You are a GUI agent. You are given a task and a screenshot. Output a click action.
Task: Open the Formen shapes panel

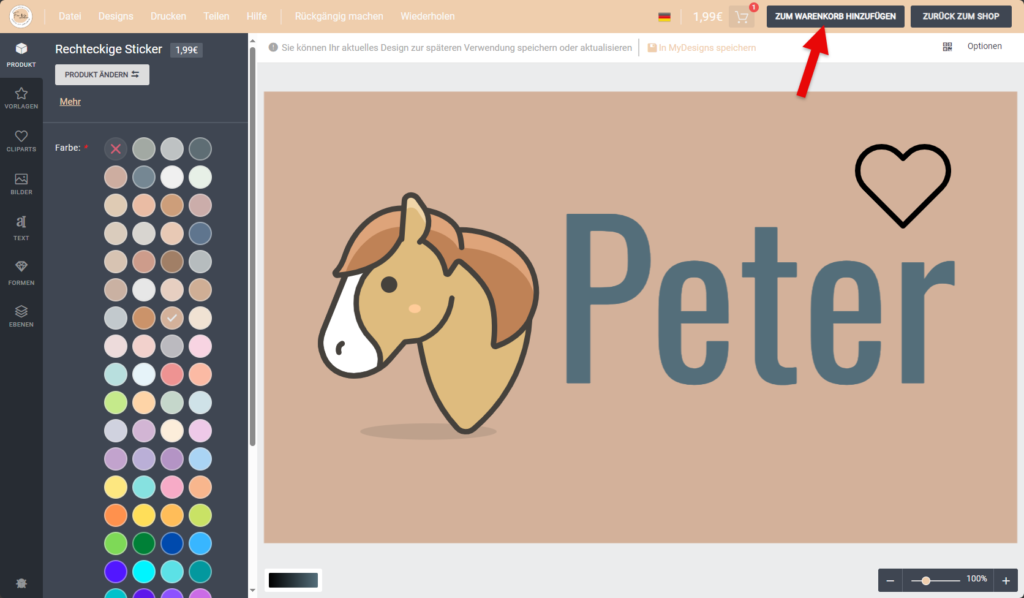pyautogui.click(x=21, y=271)
